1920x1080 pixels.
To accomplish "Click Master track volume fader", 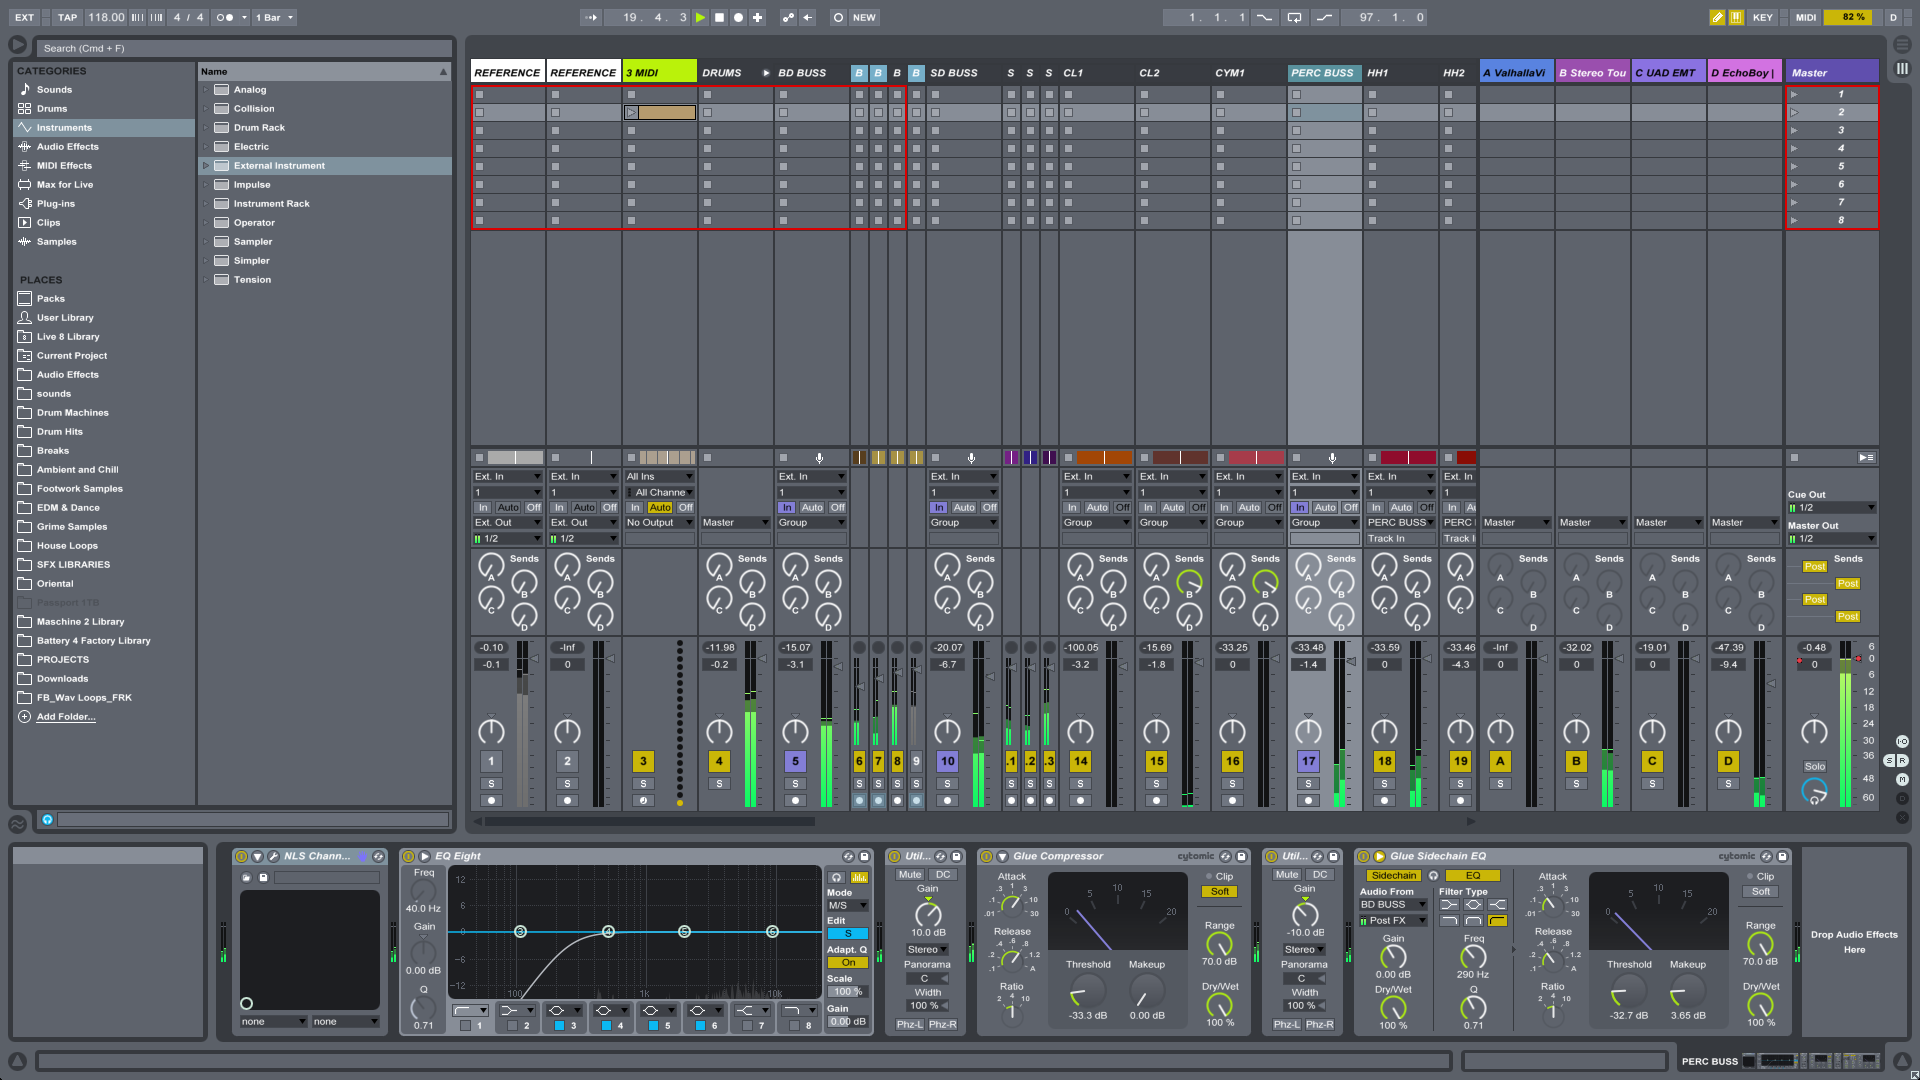I will click(x=1859, y=658).
